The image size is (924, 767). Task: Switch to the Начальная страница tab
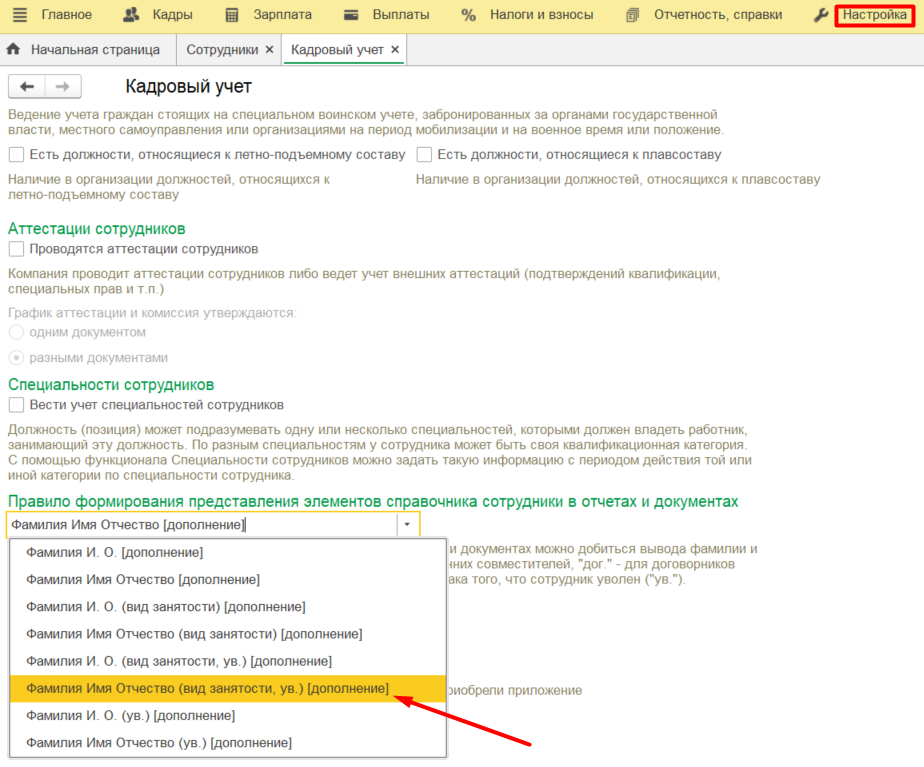88,49
